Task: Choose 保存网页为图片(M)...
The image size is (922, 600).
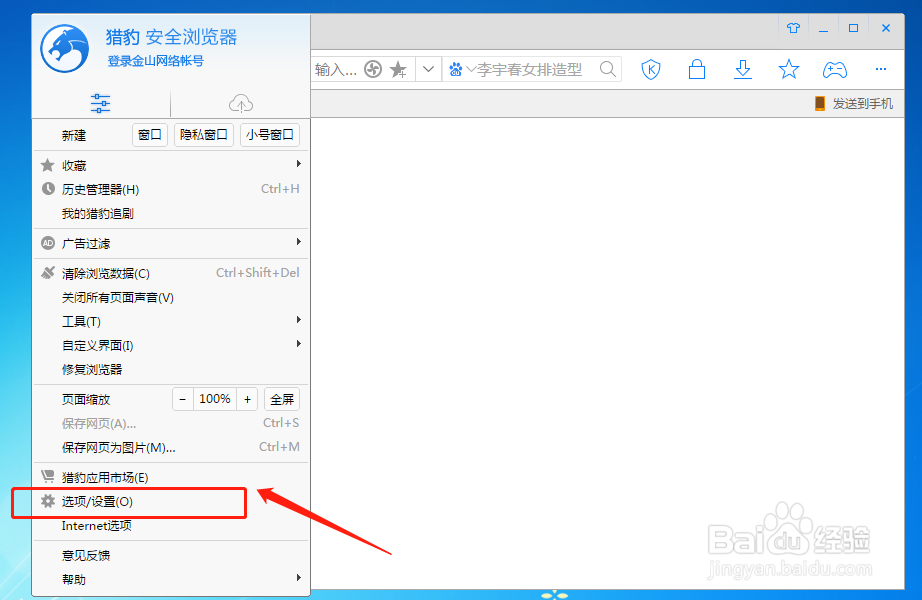Action: tap(171, 448)
